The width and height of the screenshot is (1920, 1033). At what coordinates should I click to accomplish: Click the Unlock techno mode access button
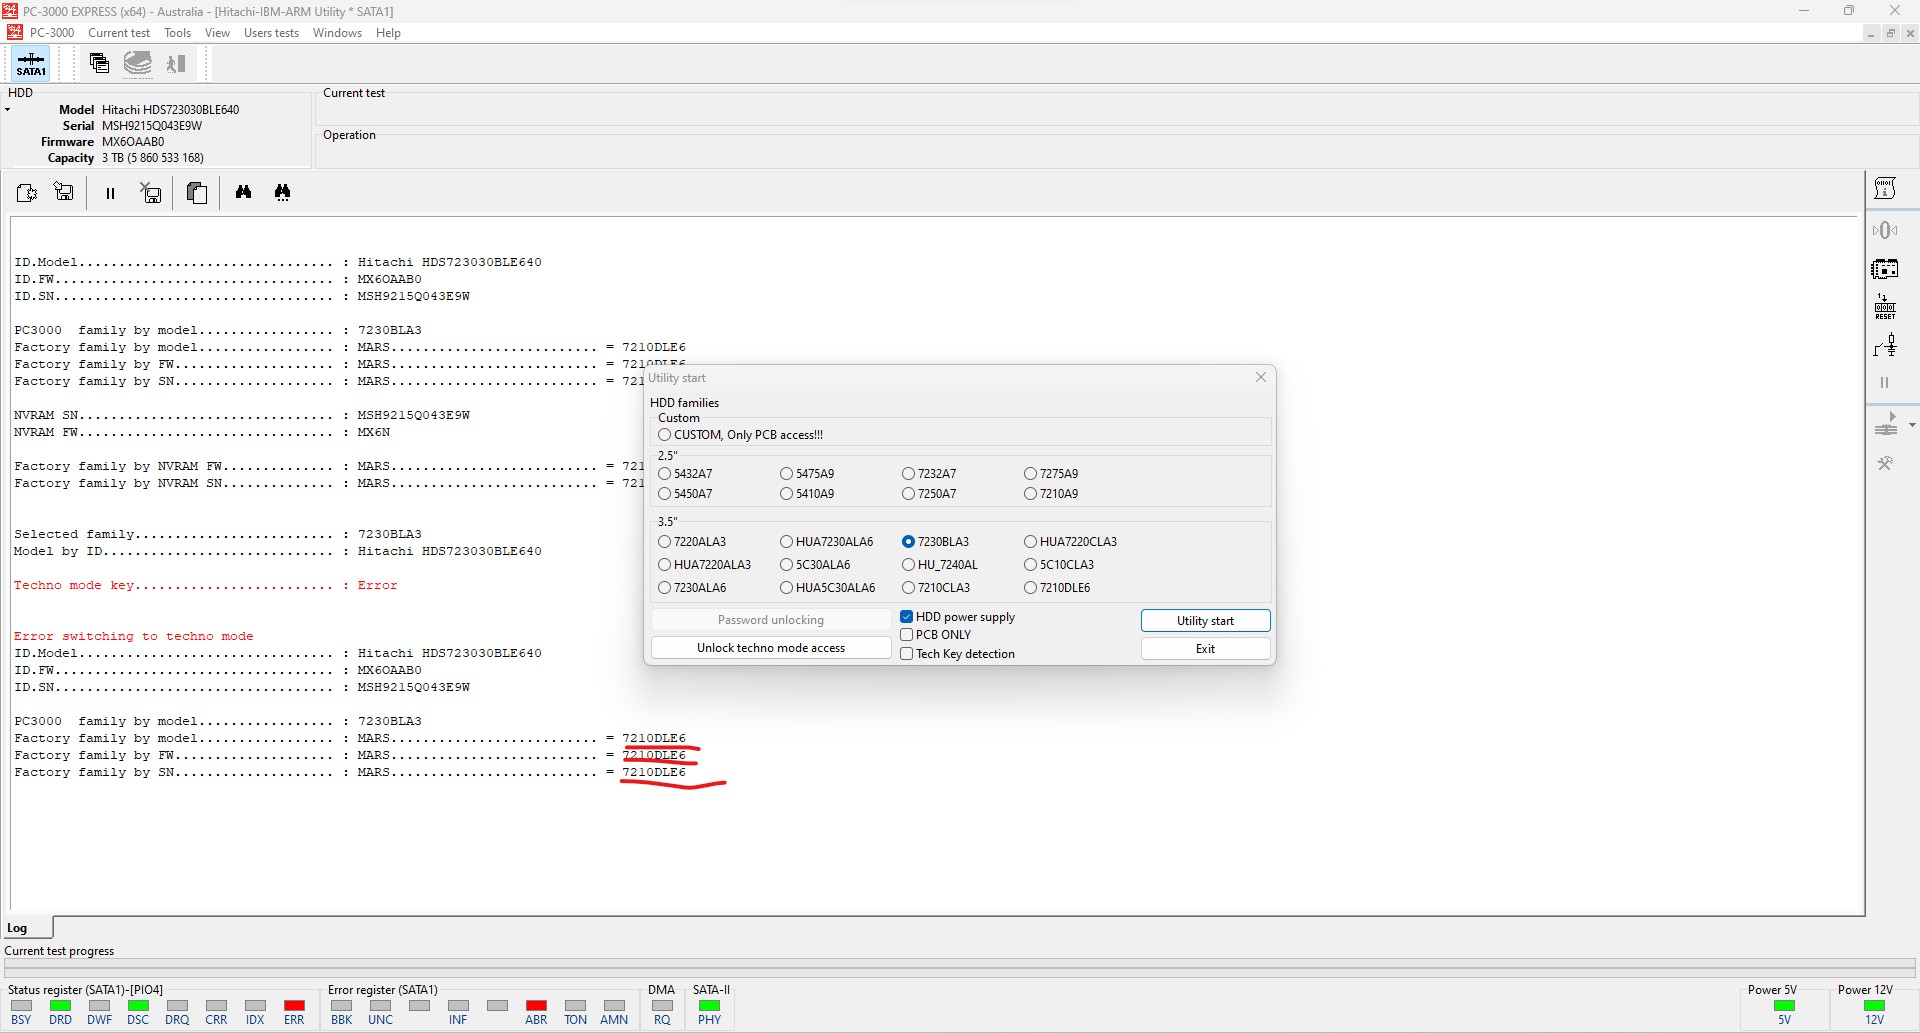click(771, 647)
